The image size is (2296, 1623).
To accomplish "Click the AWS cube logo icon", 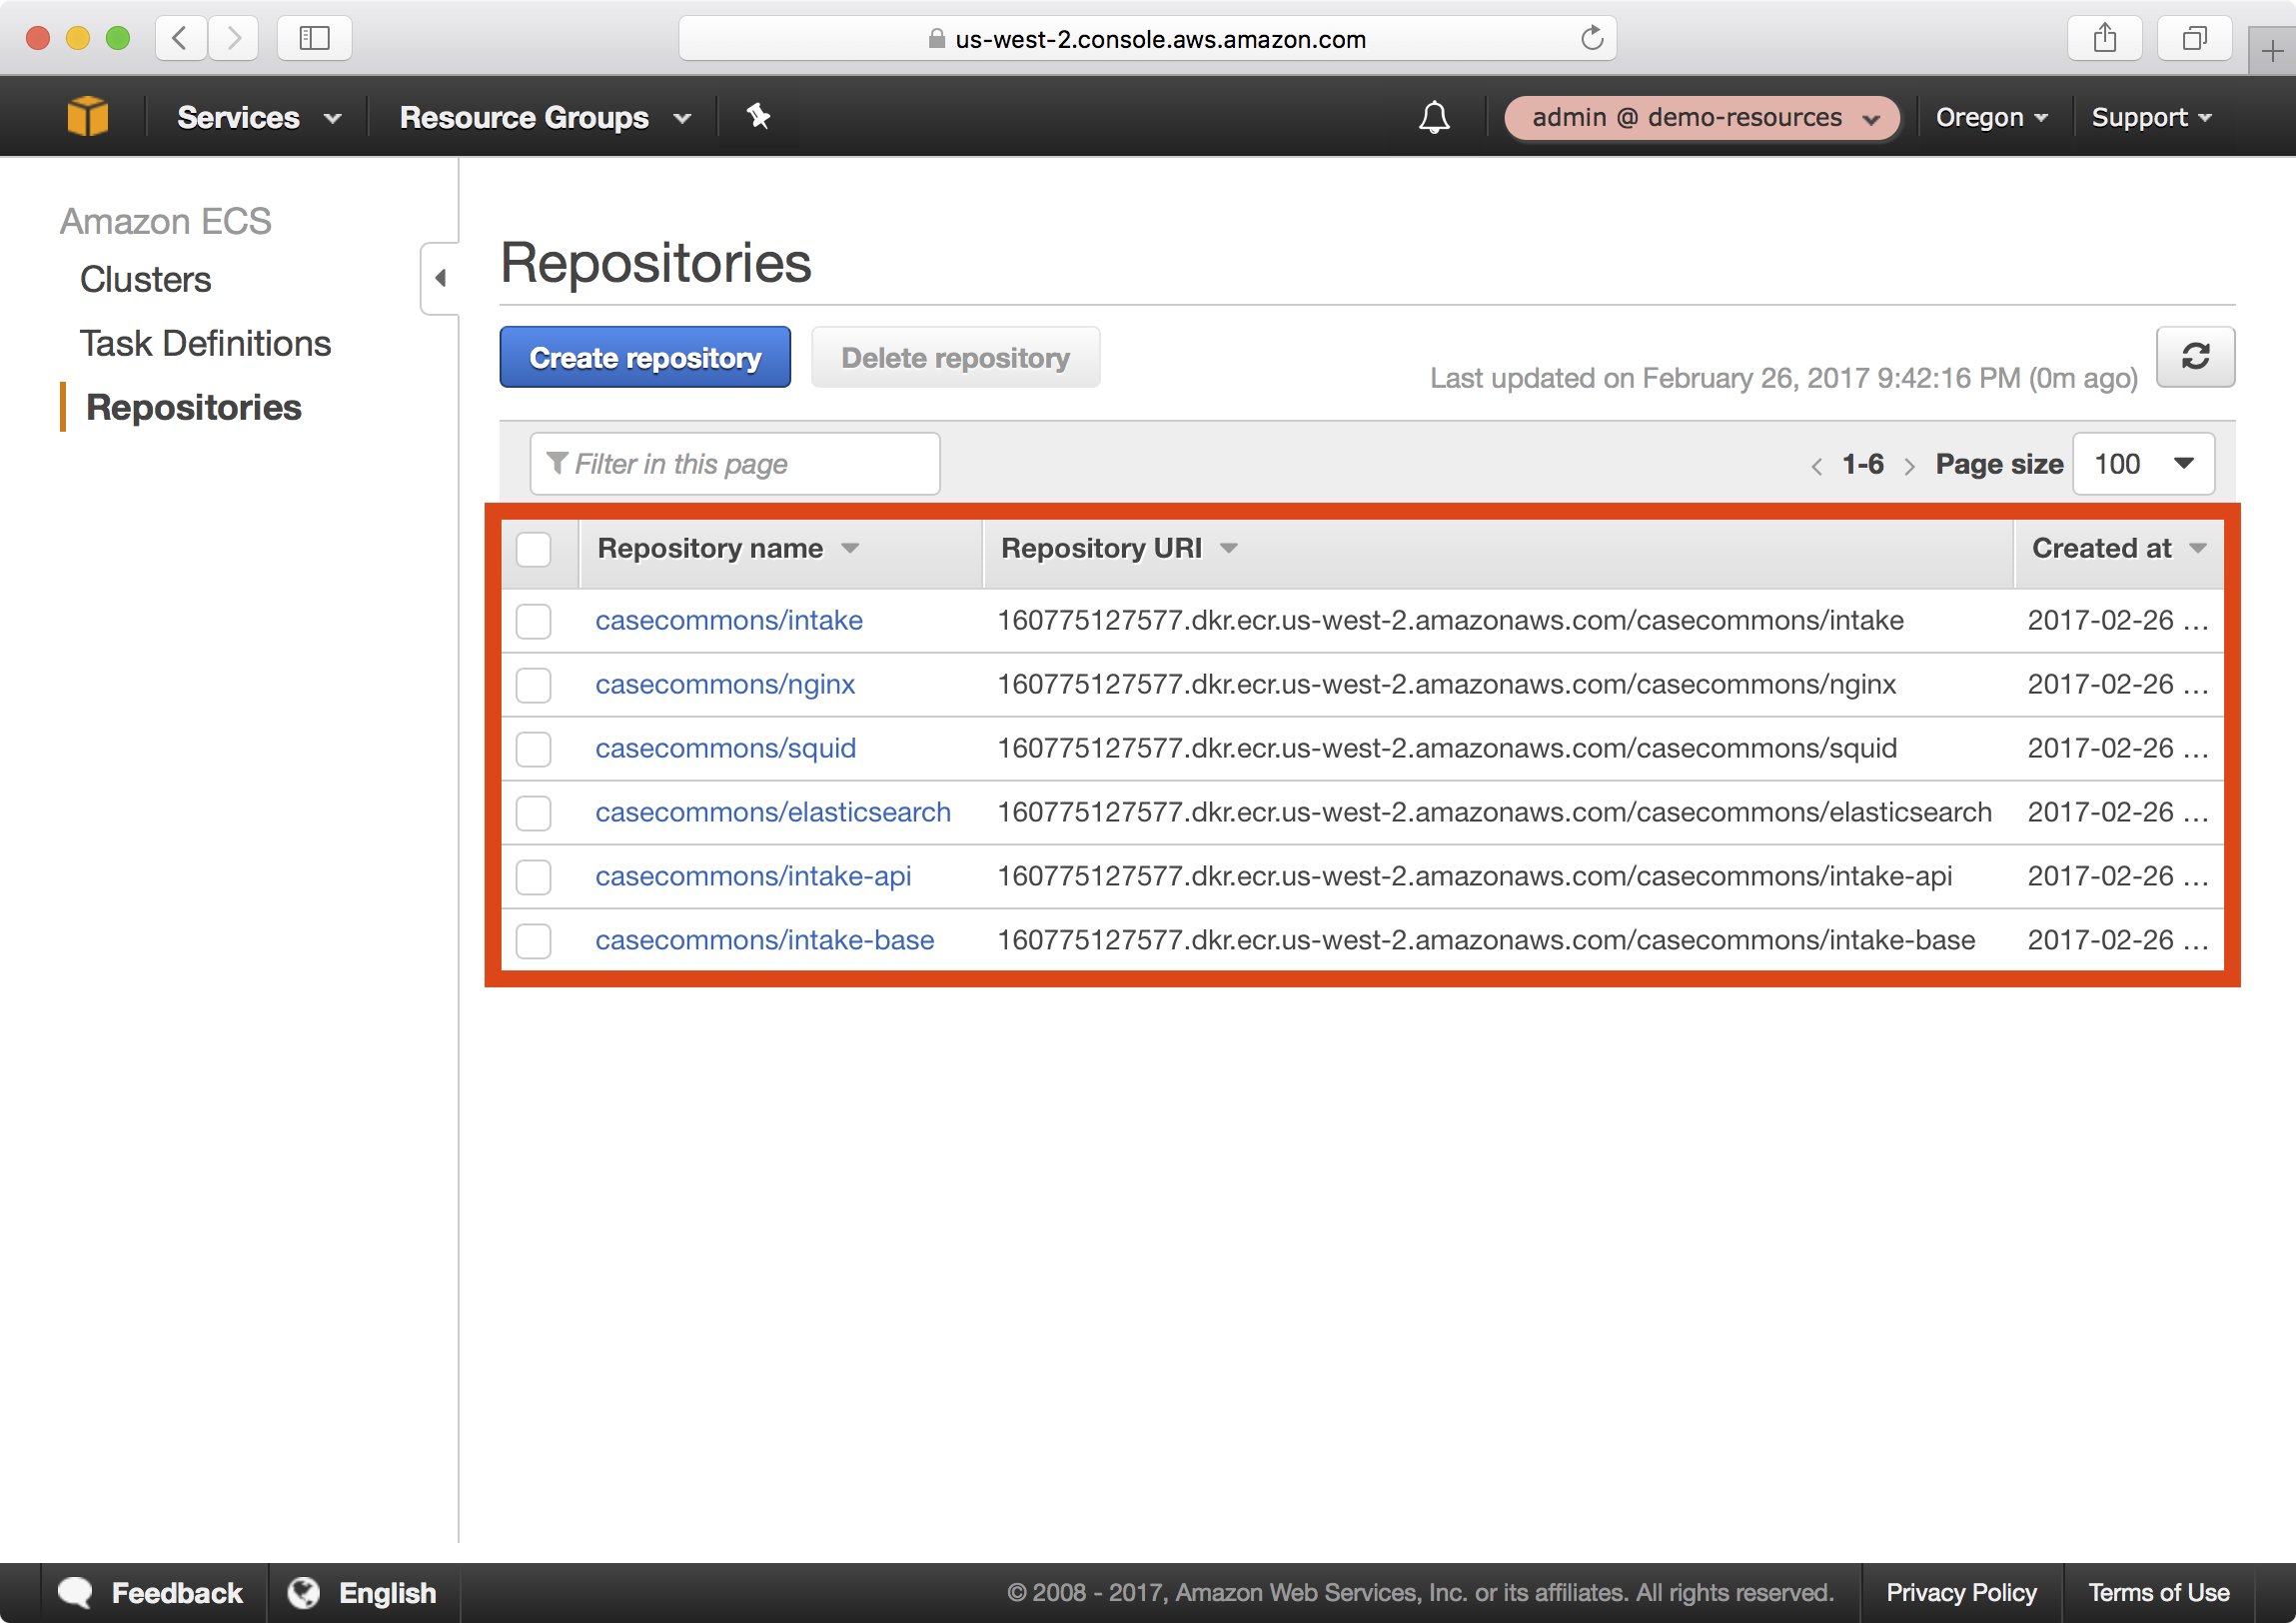I will click(88, 117).
